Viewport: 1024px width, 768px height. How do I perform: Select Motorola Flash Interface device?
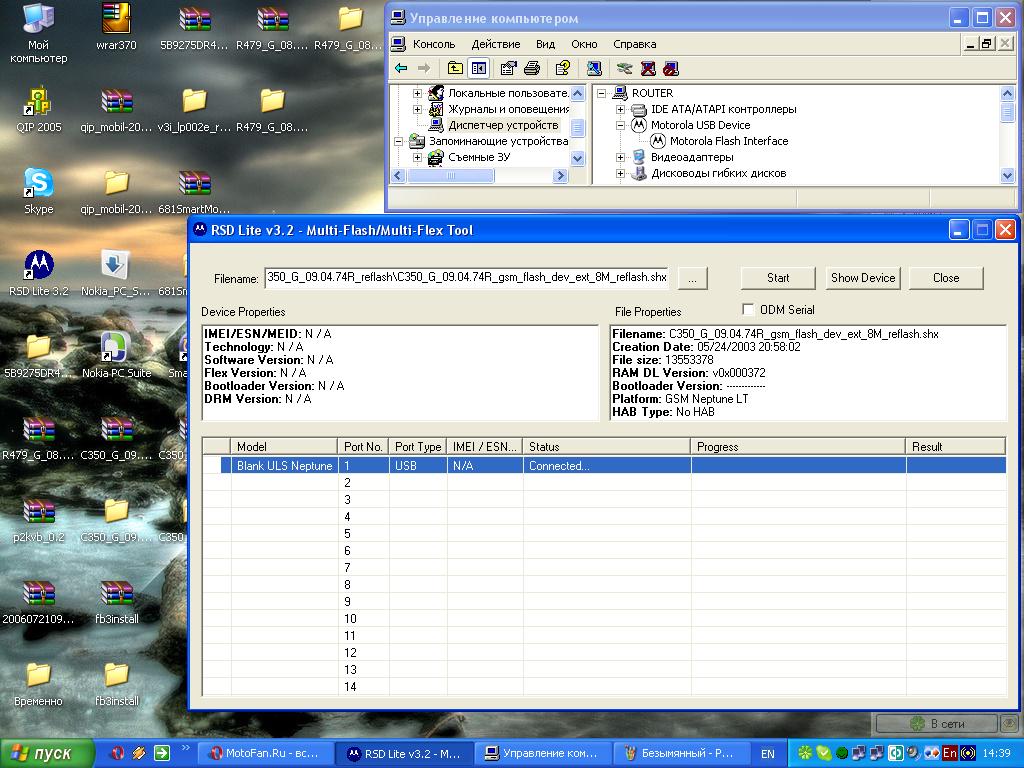tap(729, 141)
